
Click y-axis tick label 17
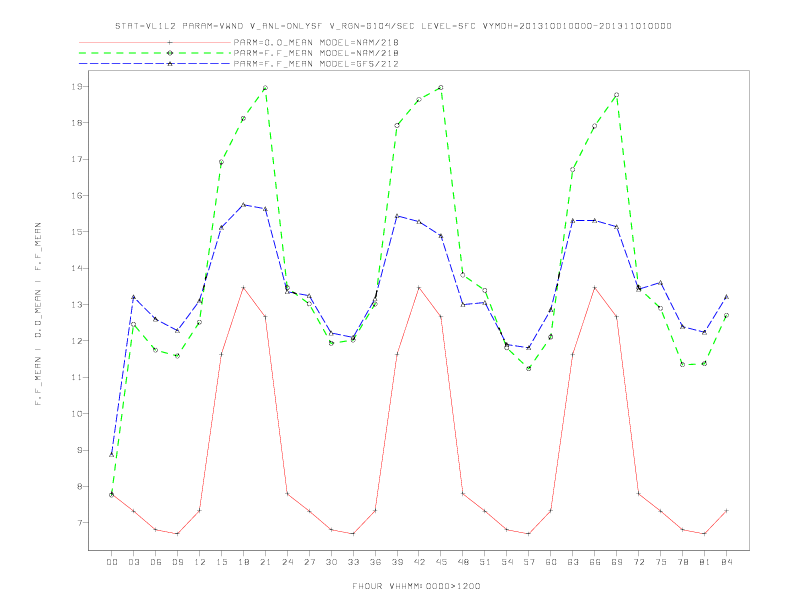[x=77, y=159]
